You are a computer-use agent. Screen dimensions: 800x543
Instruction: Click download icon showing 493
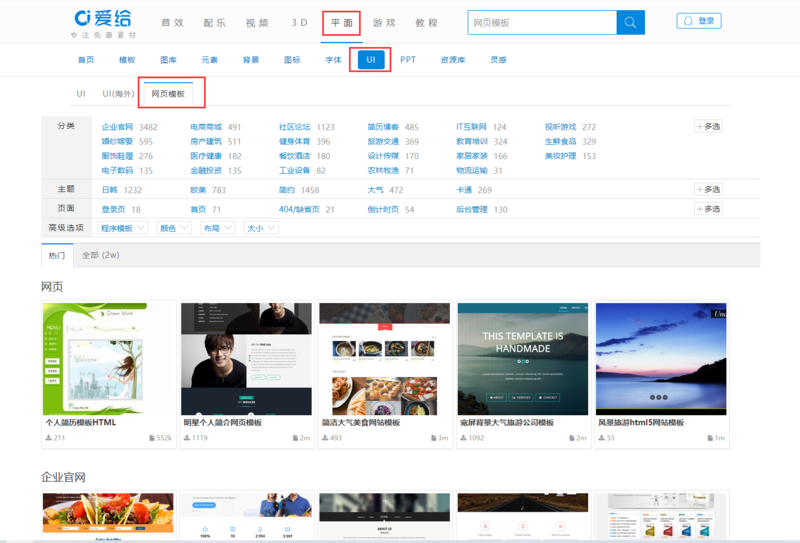[x=325, y=438]
